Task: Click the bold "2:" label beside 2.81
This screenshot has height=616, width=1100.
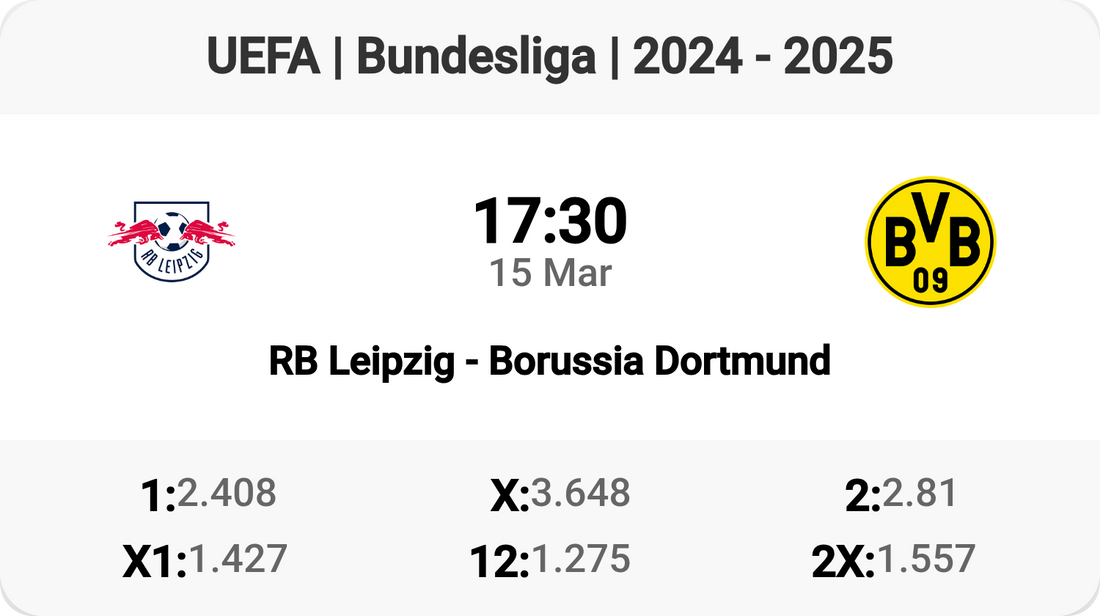Action: [862, 496]
